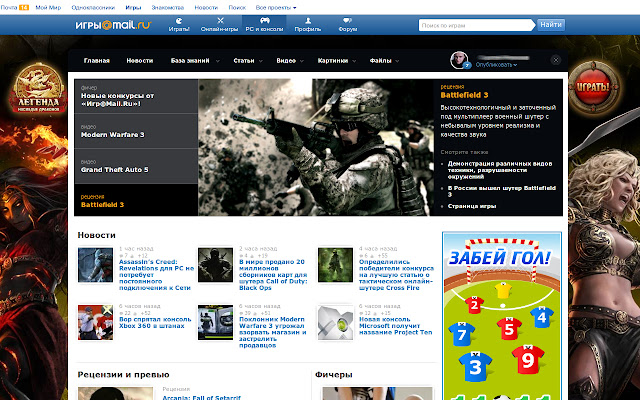This screenshot has width=640, height=400.
Task: Click the Найти search button
Action: coord(551,25)
